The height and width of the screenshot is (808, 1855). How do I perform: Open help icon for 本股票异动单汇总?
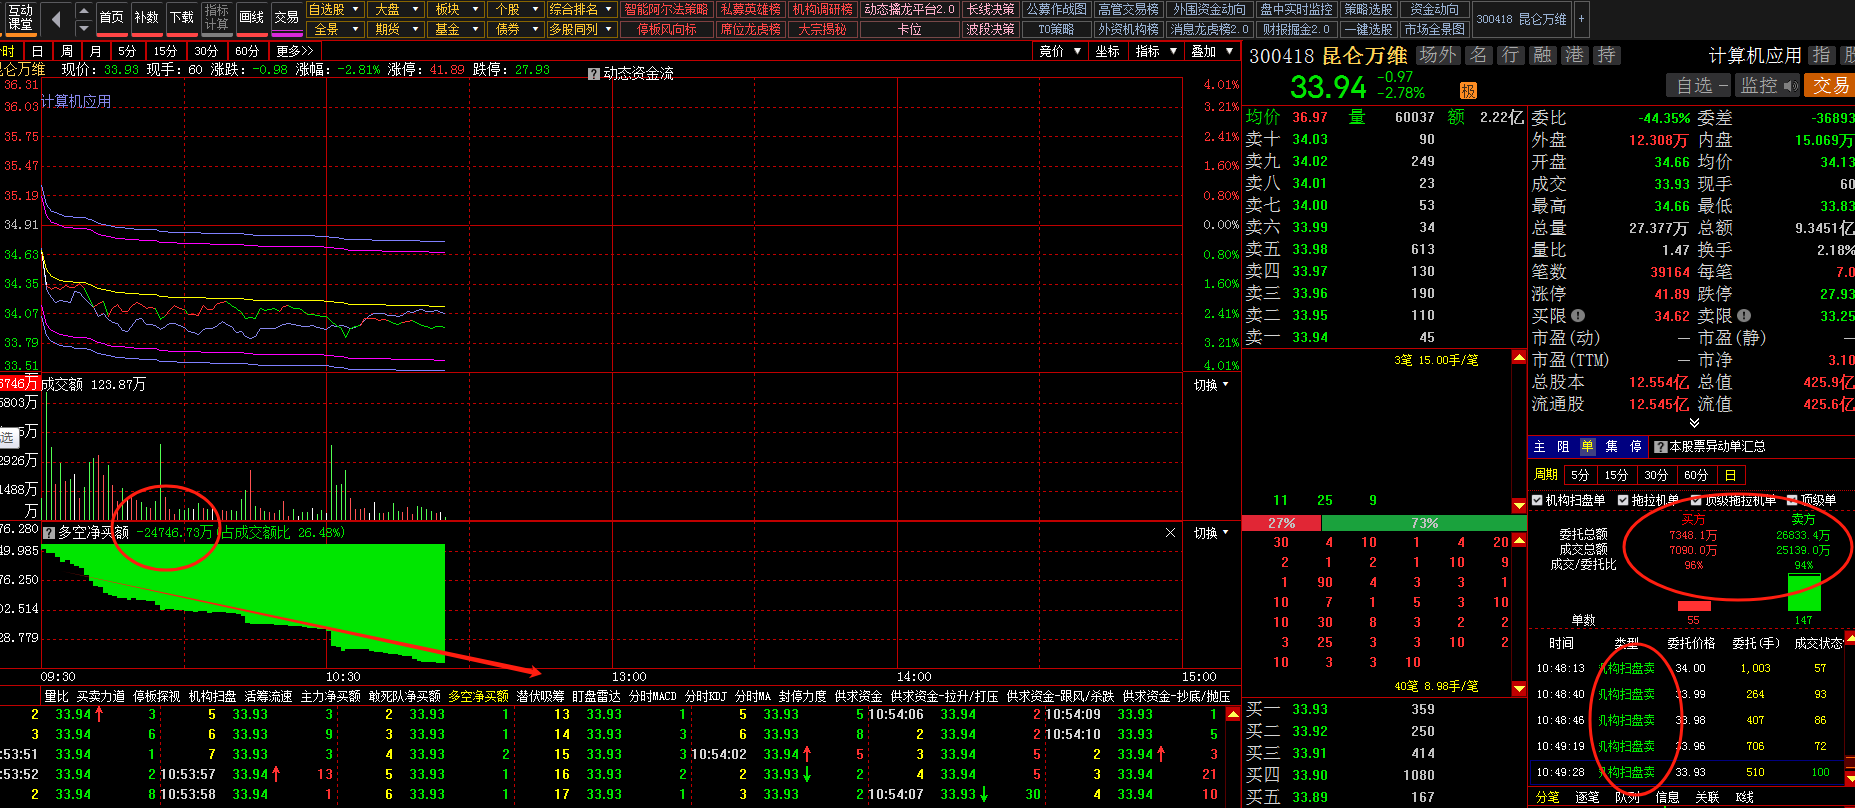(1661, 447)
